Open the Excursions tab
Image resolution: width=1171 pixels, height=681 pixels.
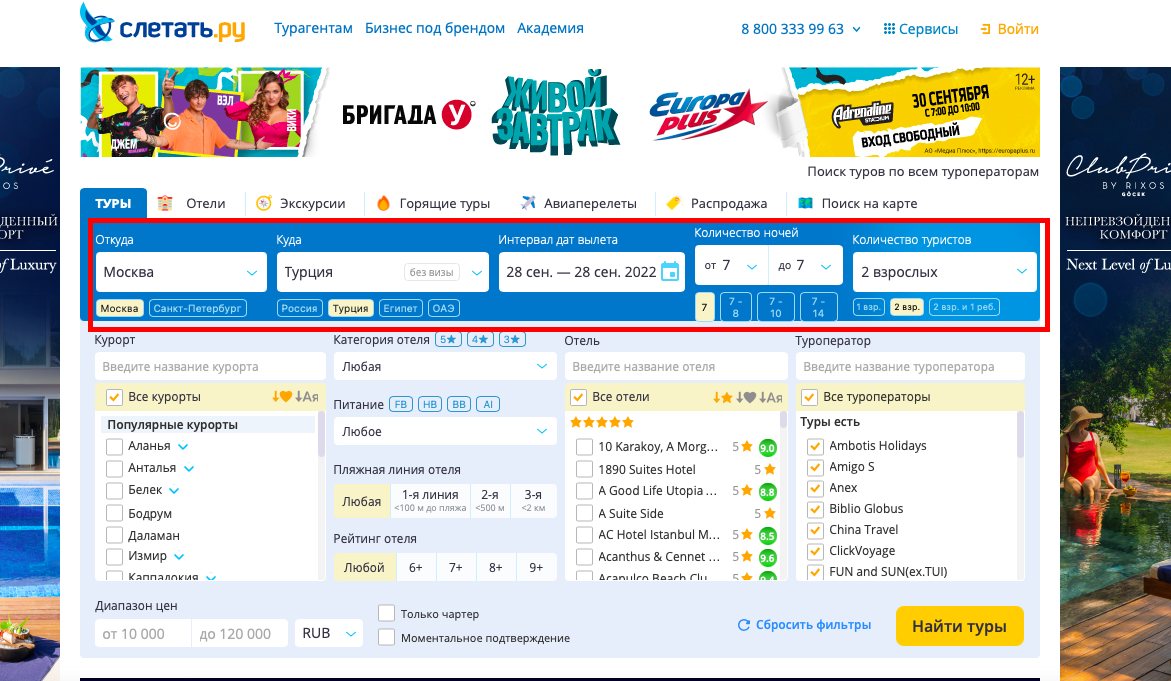pos(301,203)
